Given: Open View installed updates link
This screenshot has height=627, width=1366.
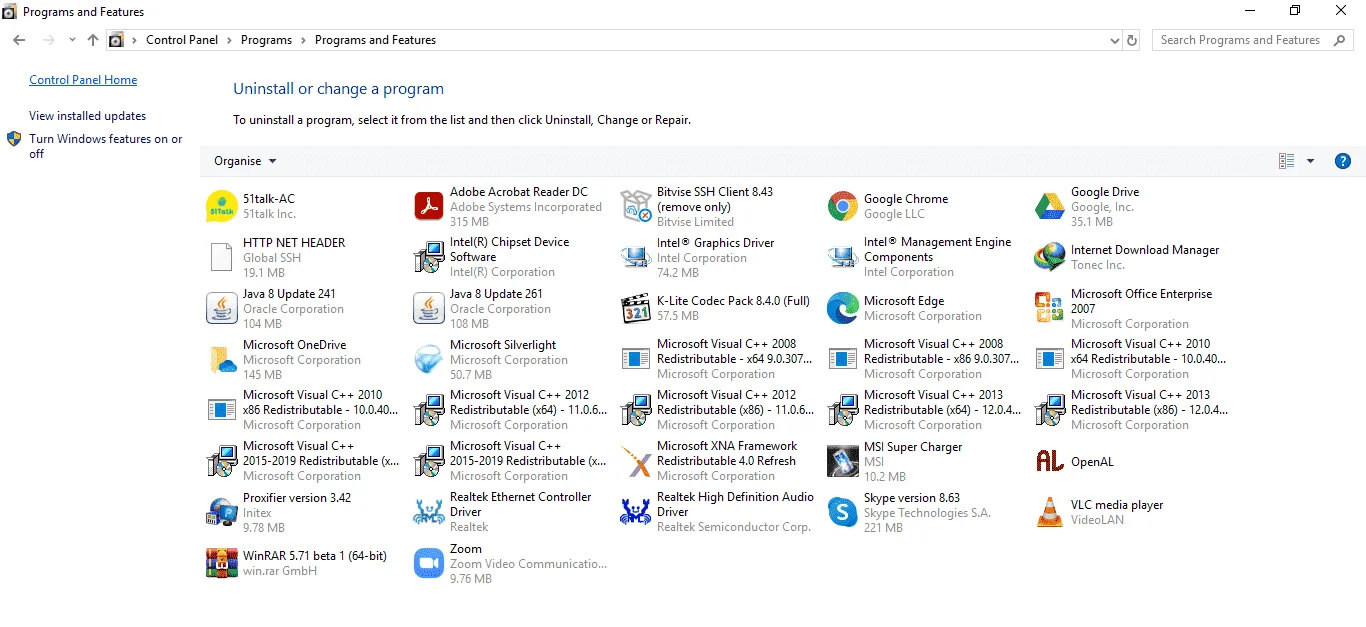Looking at the screenshot, I should [x=87, y=116].
